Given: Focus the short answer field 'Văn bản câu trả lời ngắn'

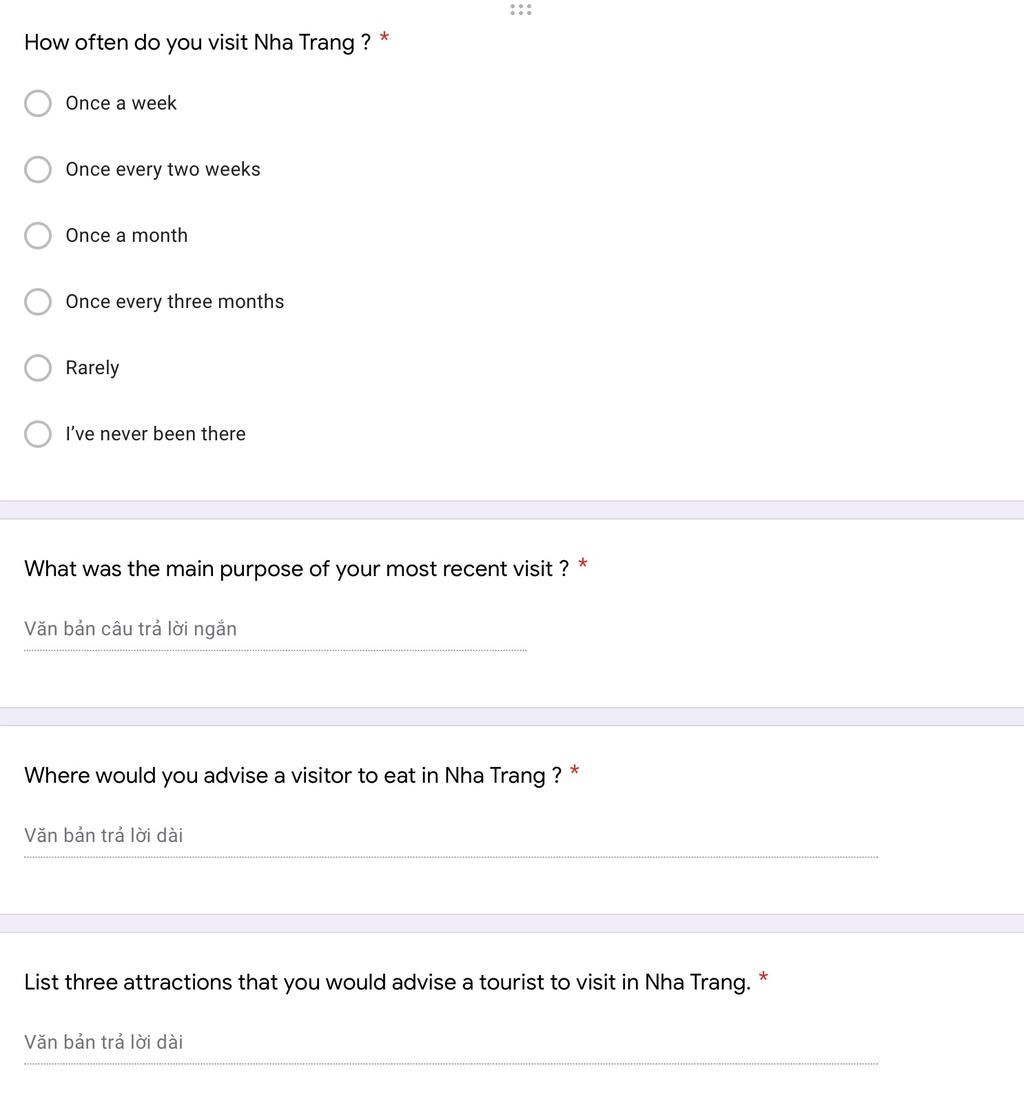Looking at the screenshot, I should (275, 629).
